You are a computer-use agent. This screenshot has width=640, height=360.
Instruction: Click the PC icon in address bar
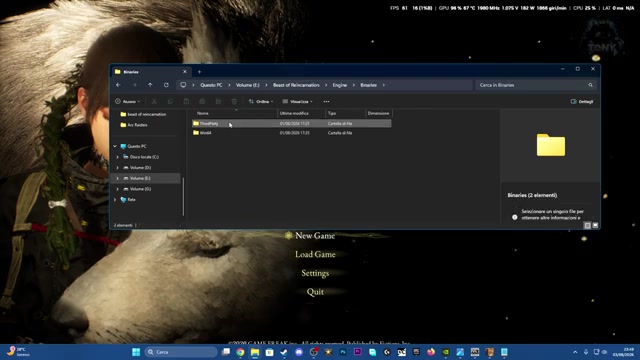pyautogui.click(x=183, y=85)
